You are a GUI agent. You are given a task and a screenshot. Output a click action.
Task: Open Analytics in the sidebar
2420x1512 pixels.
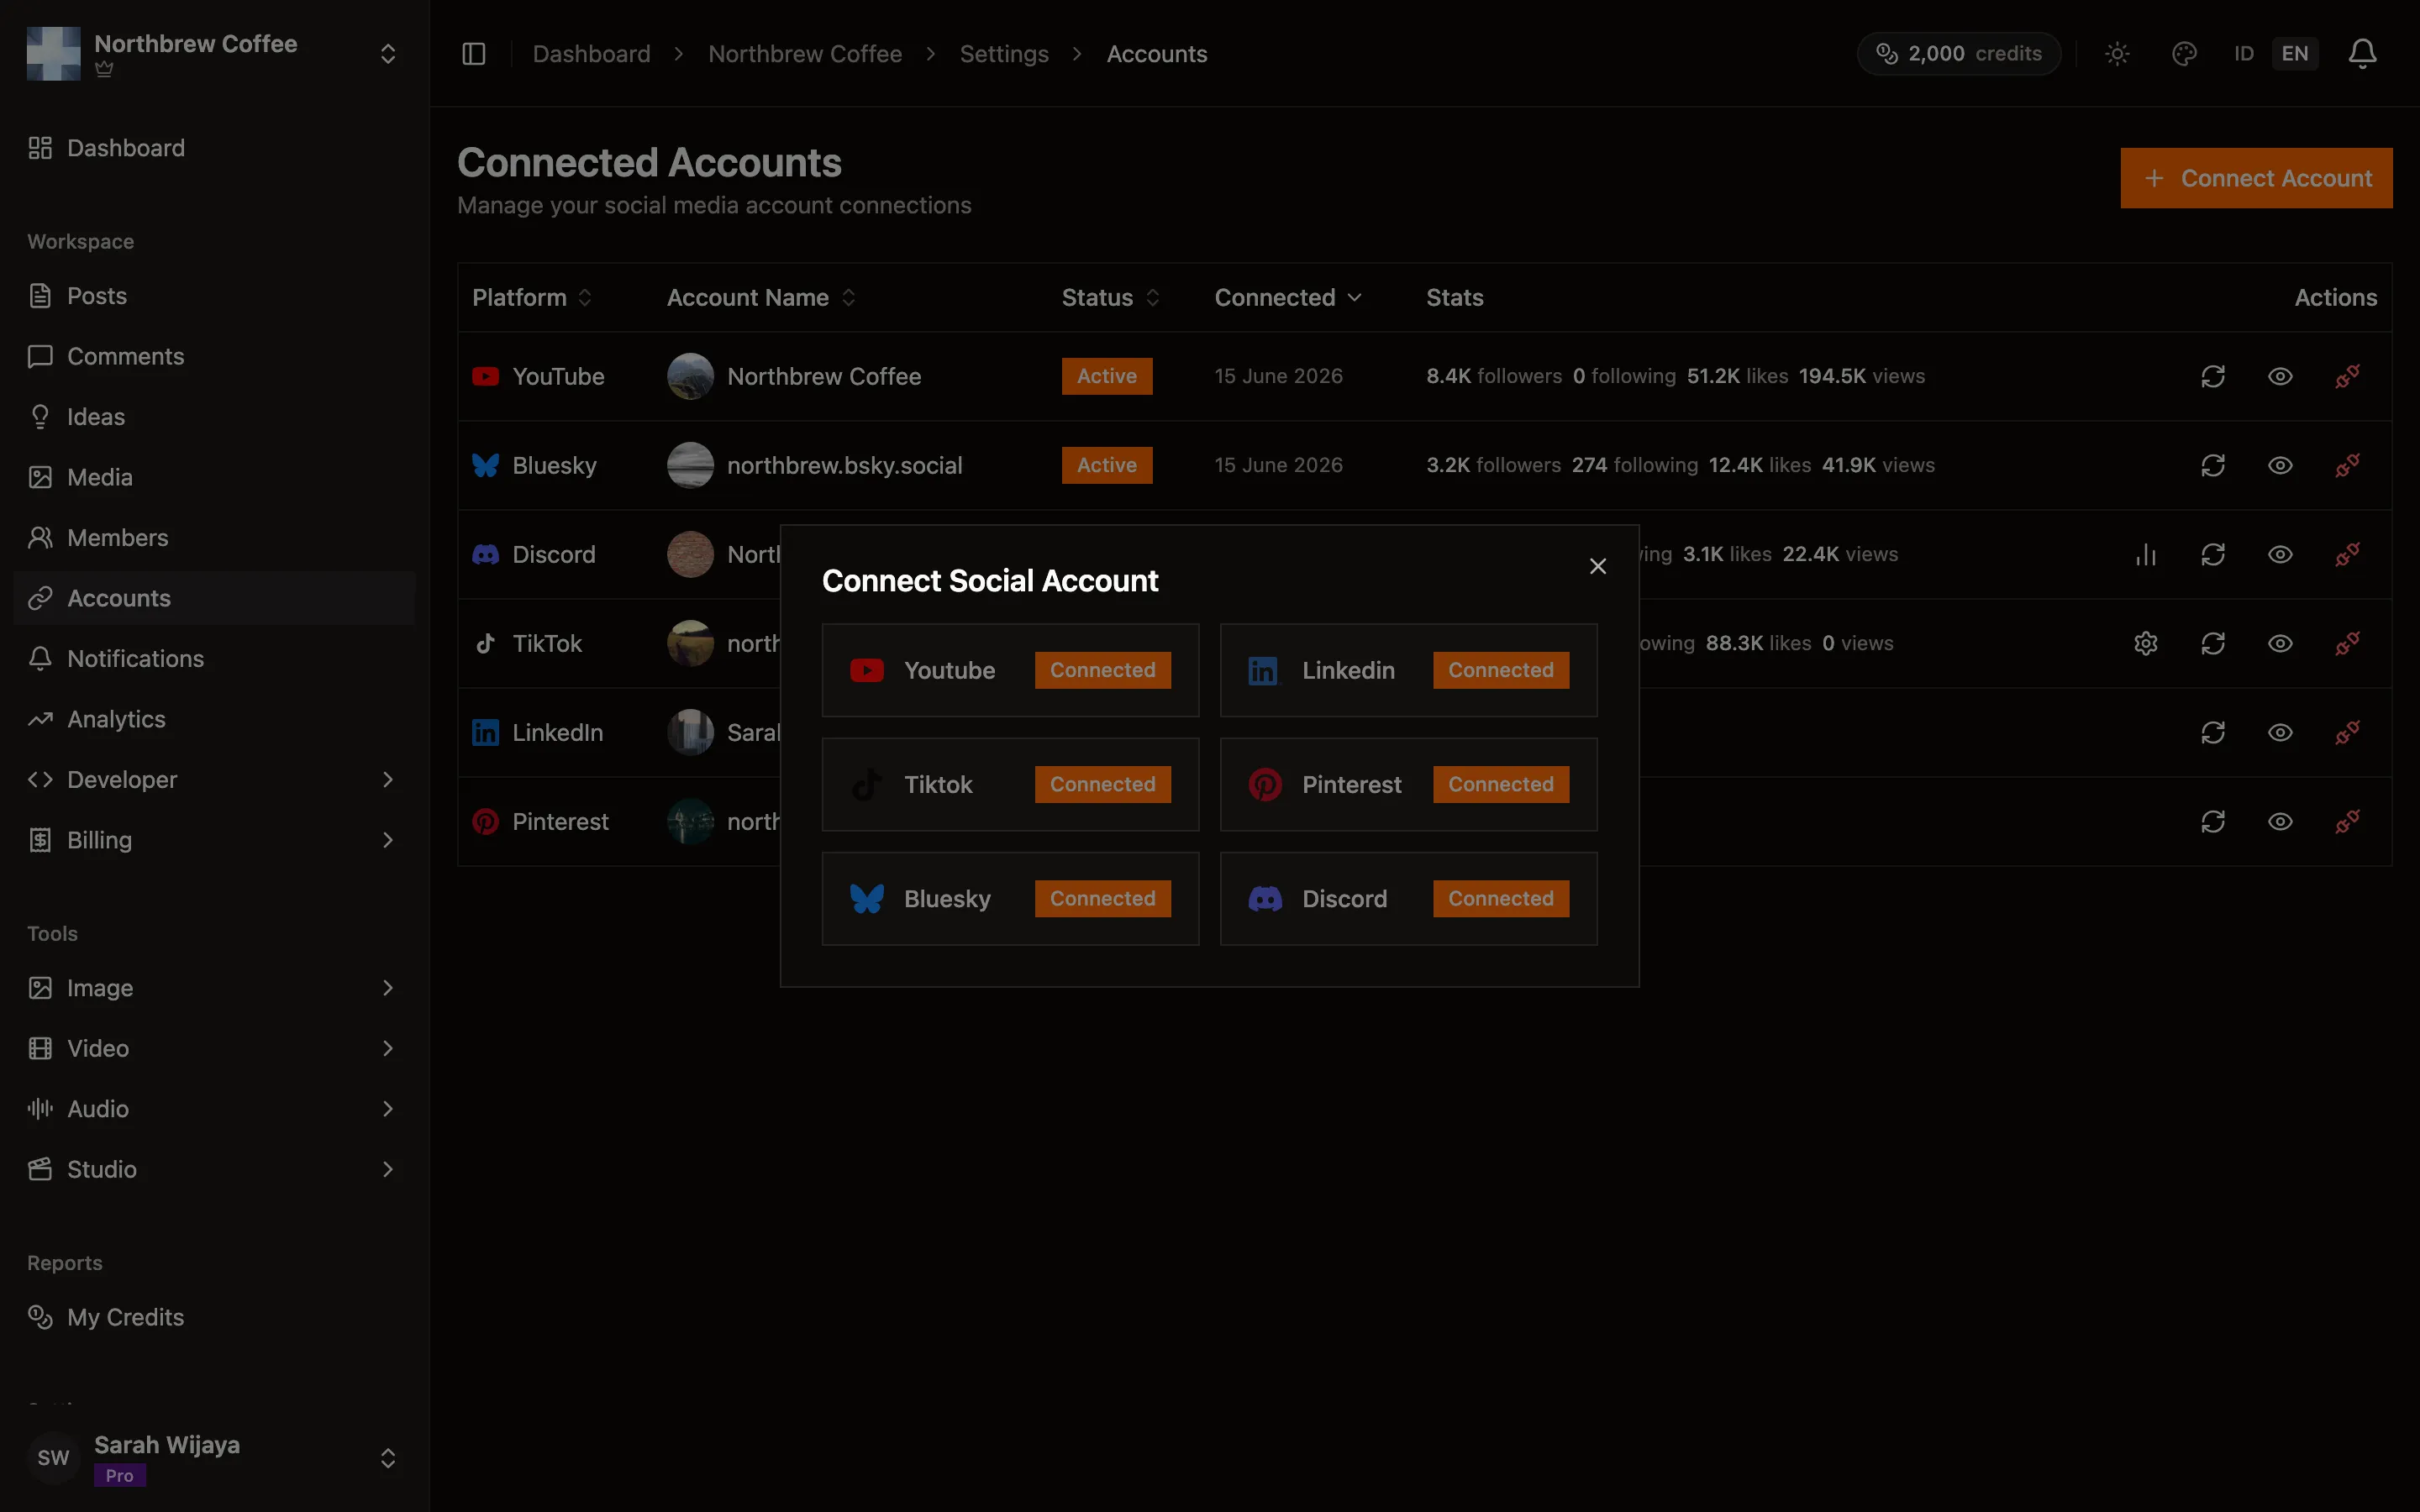215,719
